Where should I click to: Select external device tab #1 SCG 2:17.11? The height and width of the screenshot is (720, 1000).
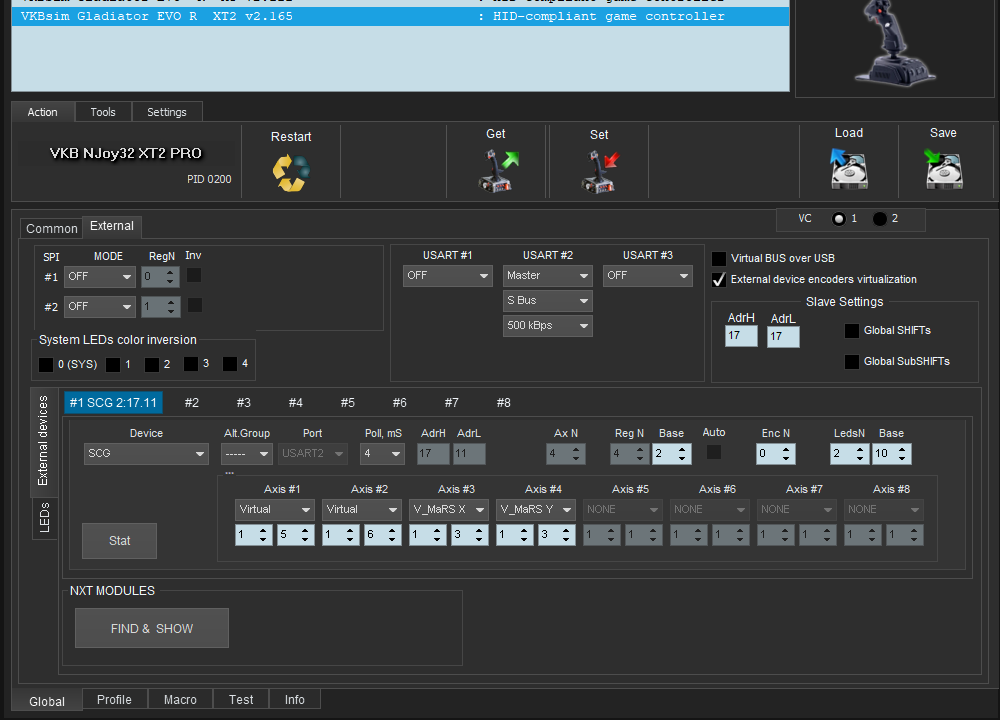coord(114,403)
